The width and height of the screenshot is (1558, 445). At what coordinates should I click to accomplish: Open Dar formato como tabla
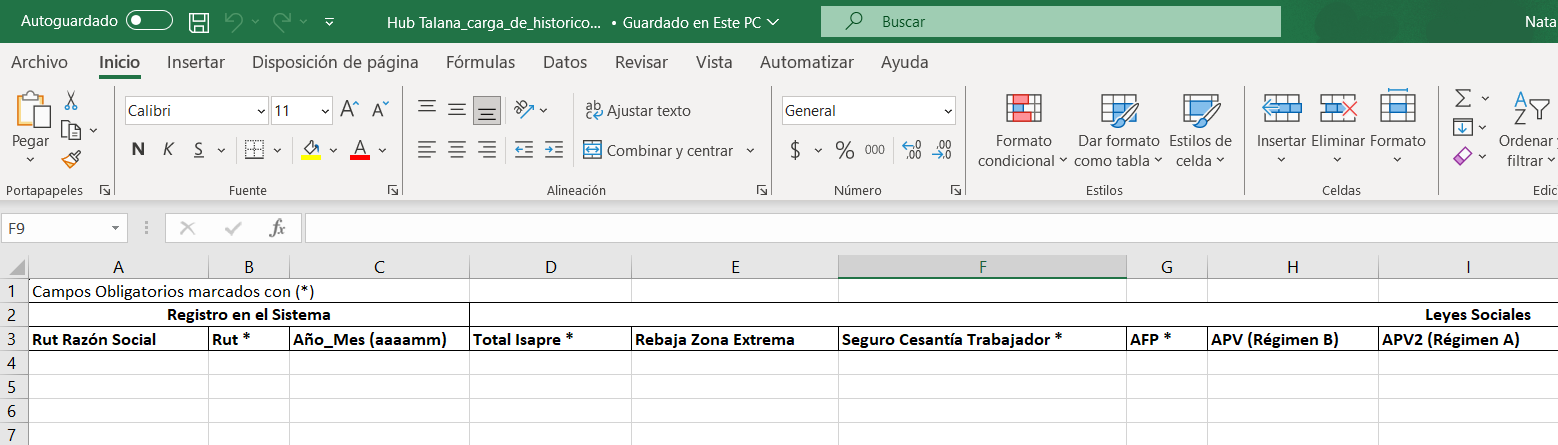pos(1118,131)
